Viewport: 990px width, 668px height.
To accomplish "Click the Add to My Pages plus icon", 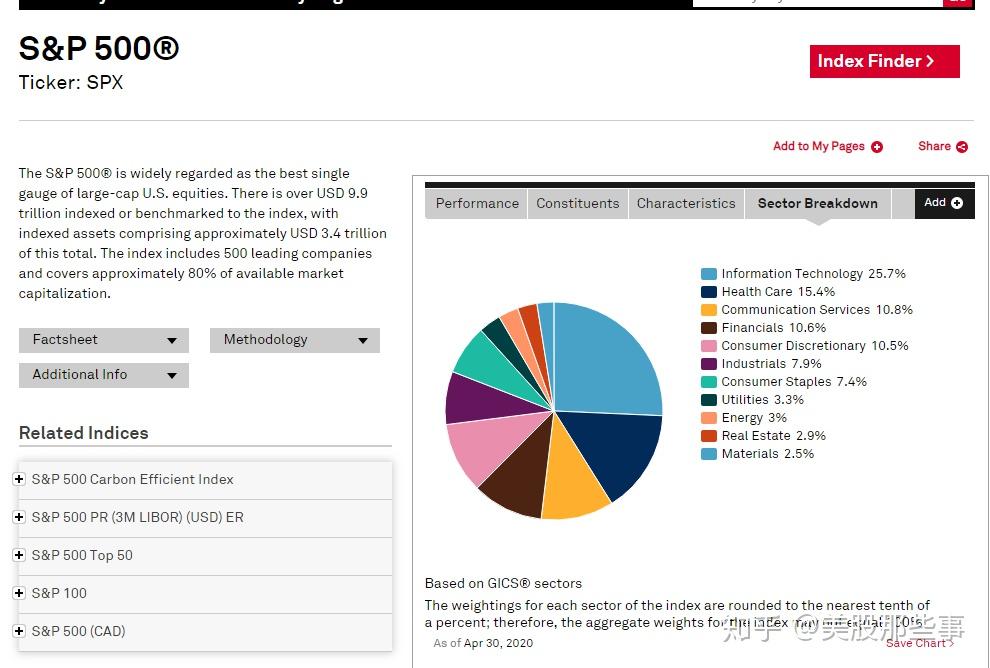I will pos(876,147).
